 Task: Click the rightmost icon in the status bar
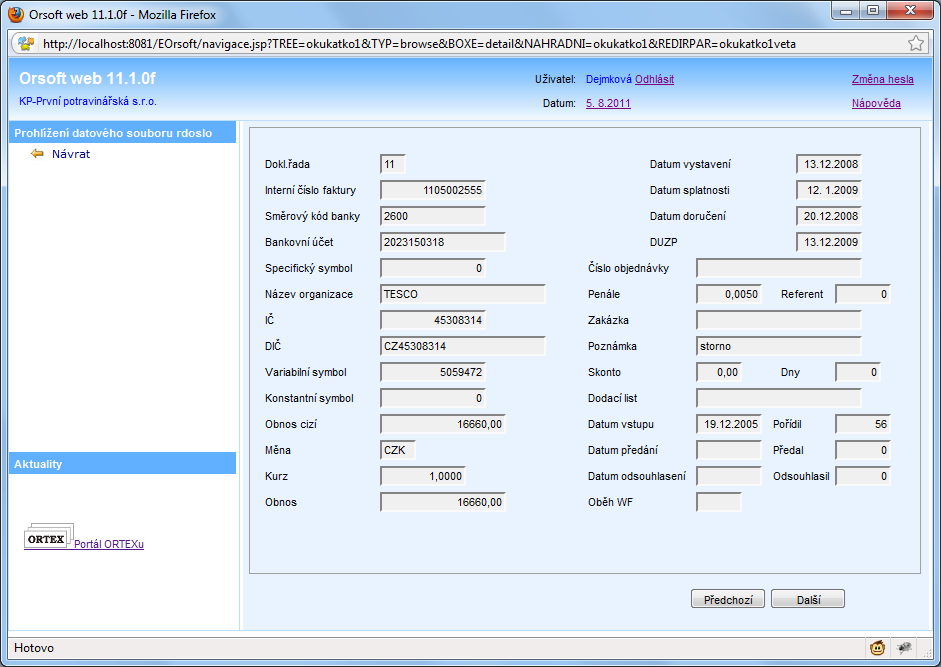[x=905, y=648]
